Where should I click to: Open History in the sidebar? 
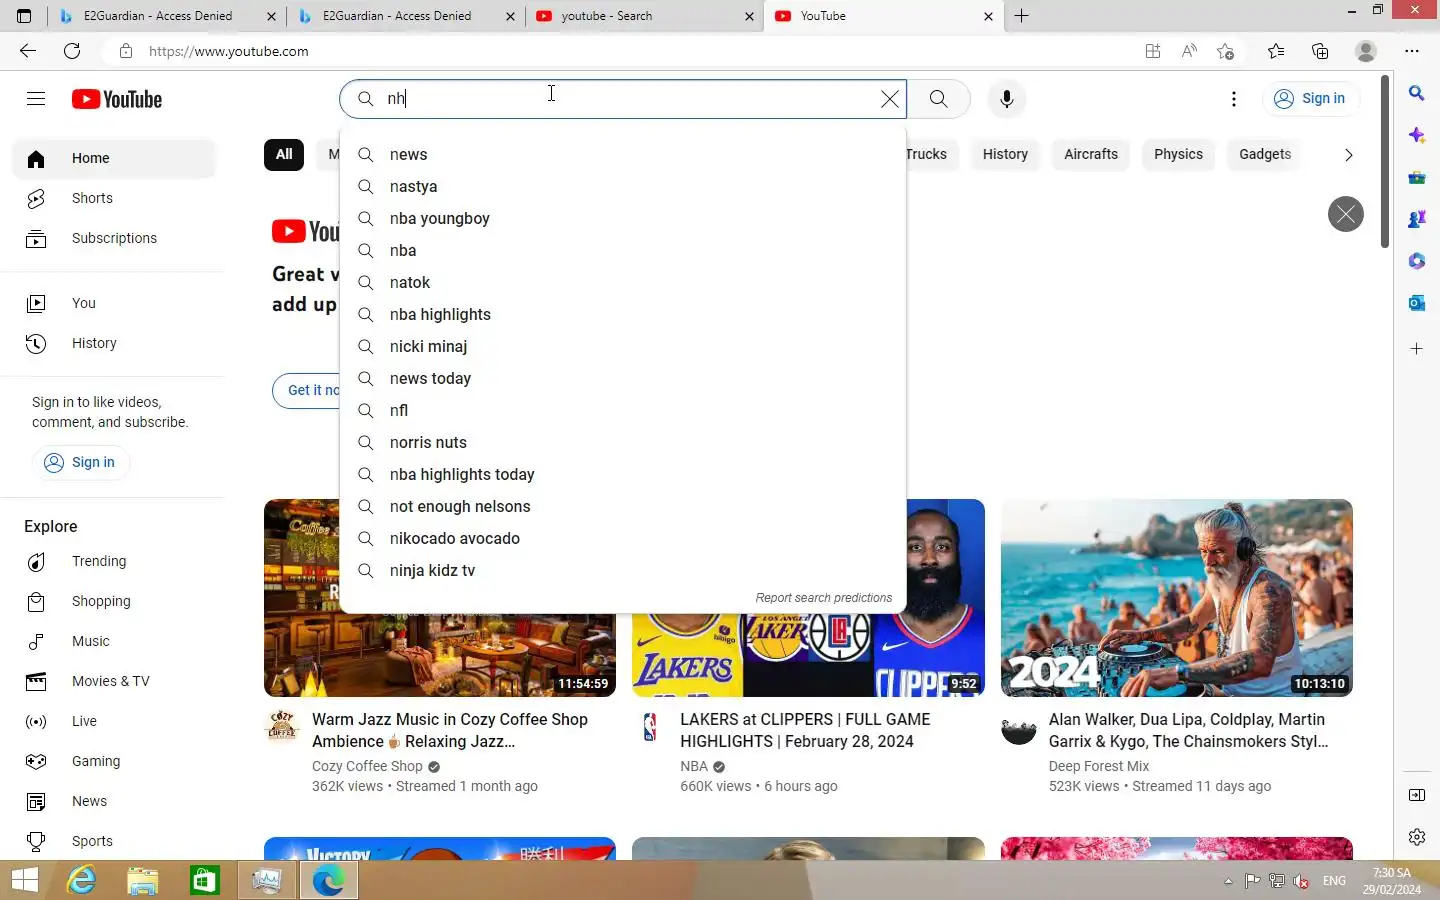[114, 343]
